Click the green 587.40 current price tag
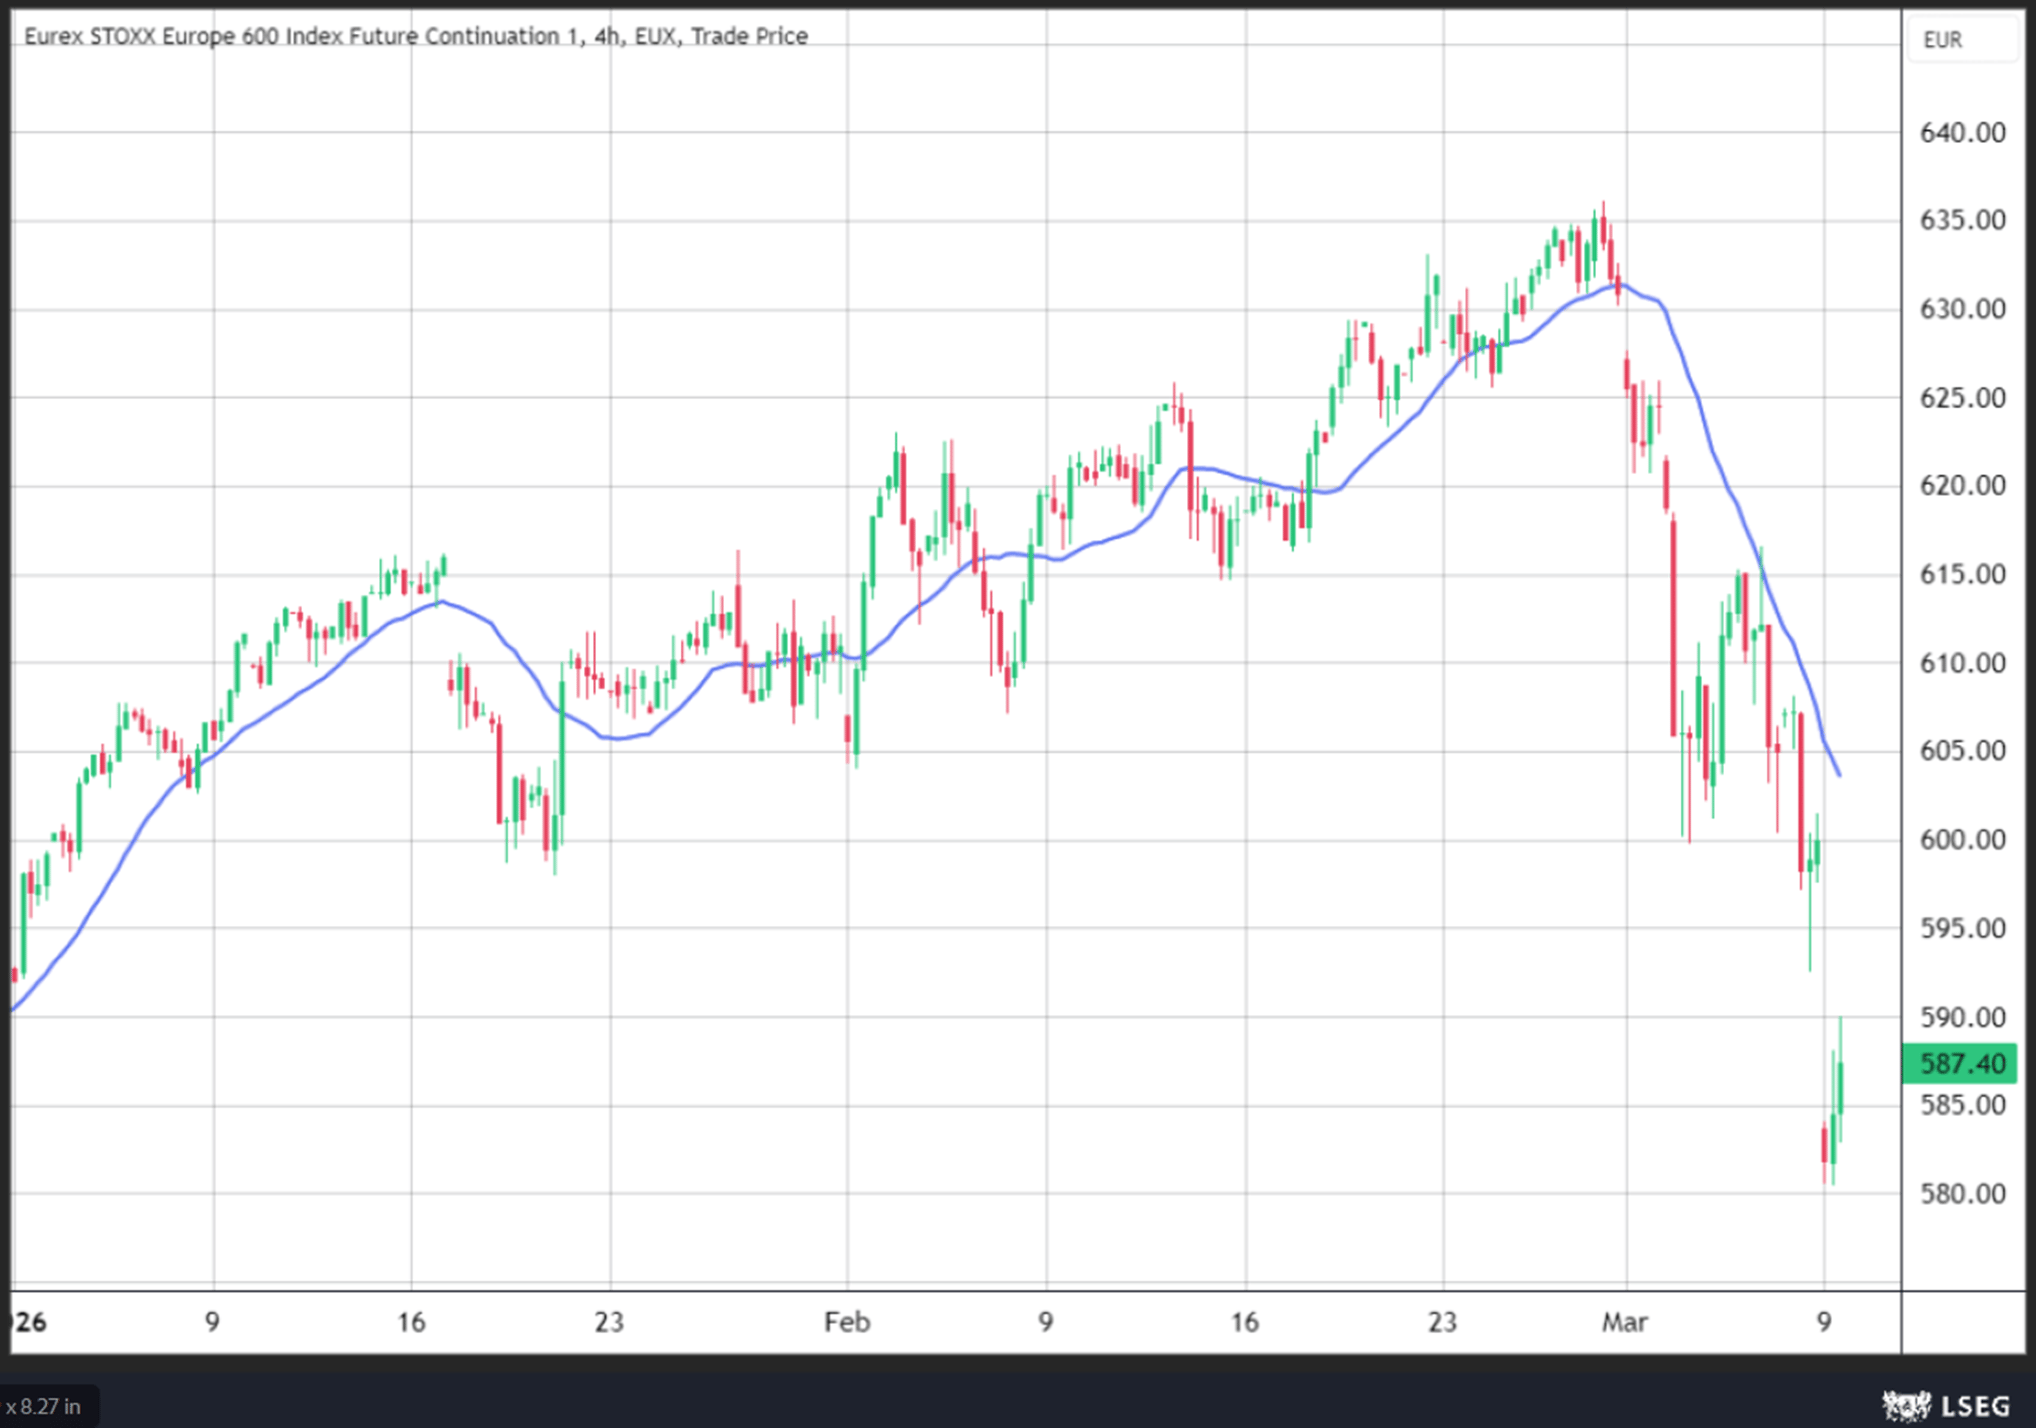The height and width of the screenshot is (1428, 2036). pyautogui.click(x=1960, y=1063)
